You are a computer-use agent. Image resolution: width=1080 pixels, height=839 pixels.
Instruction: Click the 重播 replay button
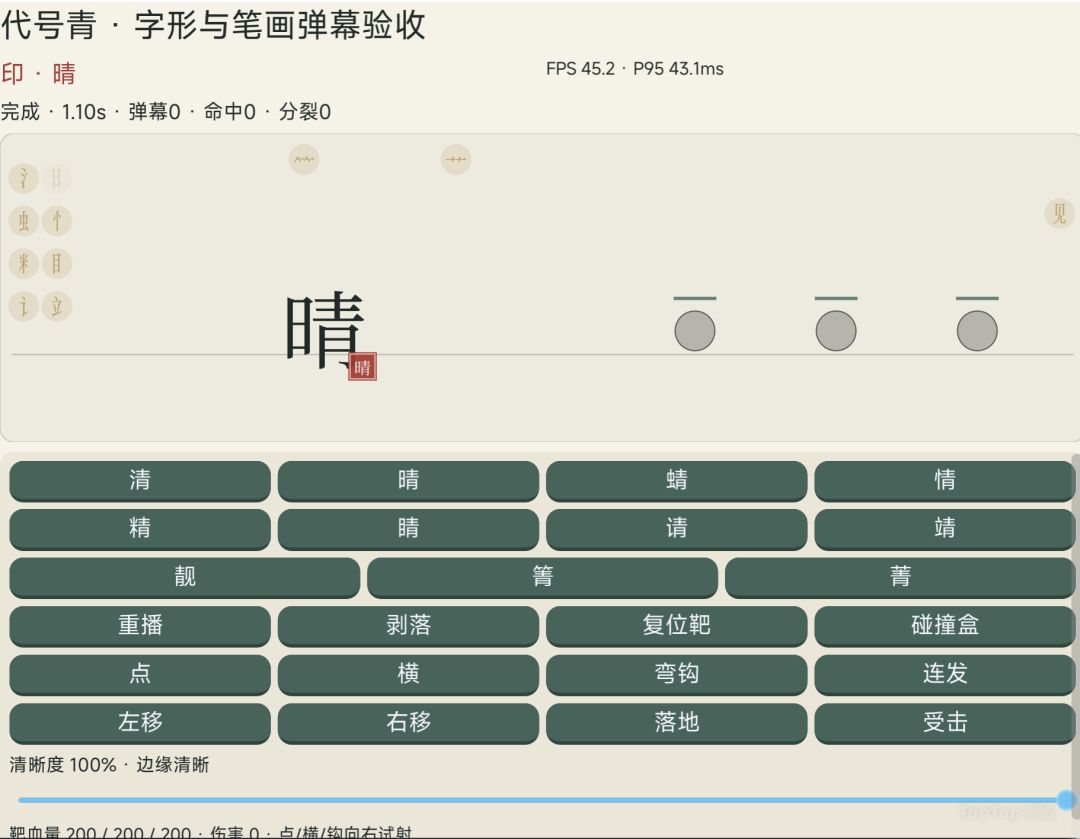(140, 625)
